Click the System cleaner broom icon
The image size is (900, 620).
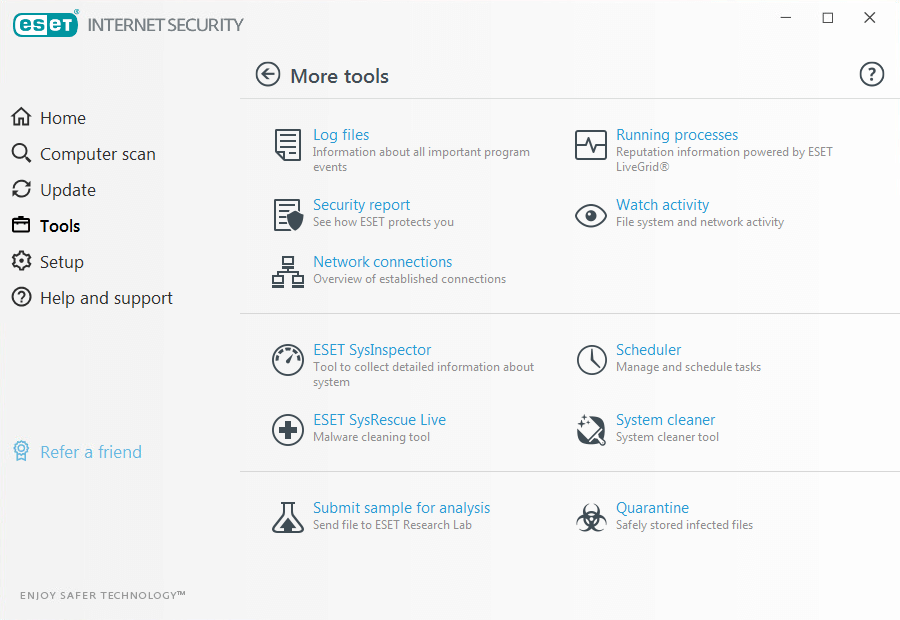click(x=591, y=430)
